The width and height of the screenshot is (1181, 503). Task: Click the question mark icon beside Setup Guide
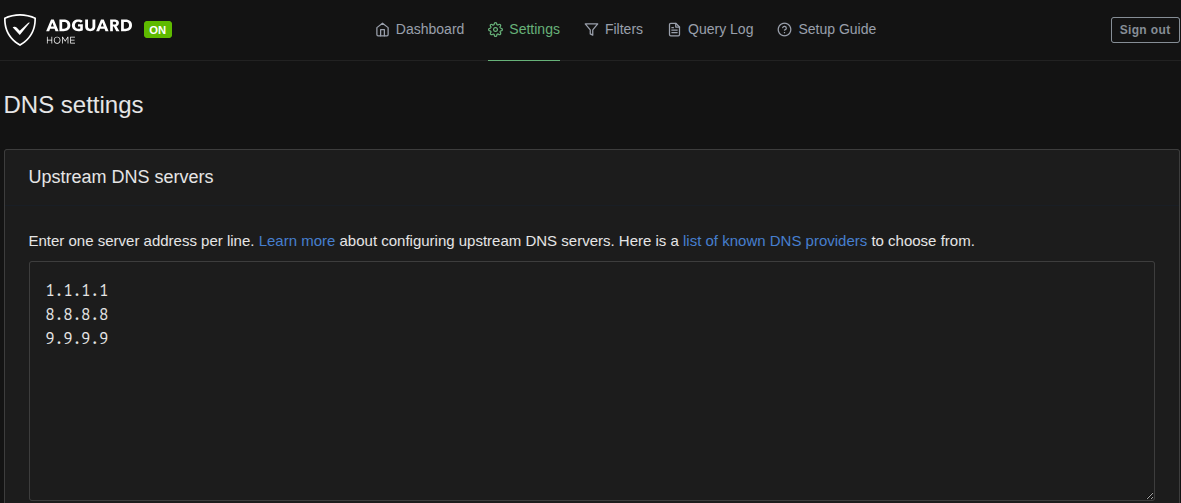[784, 30]
